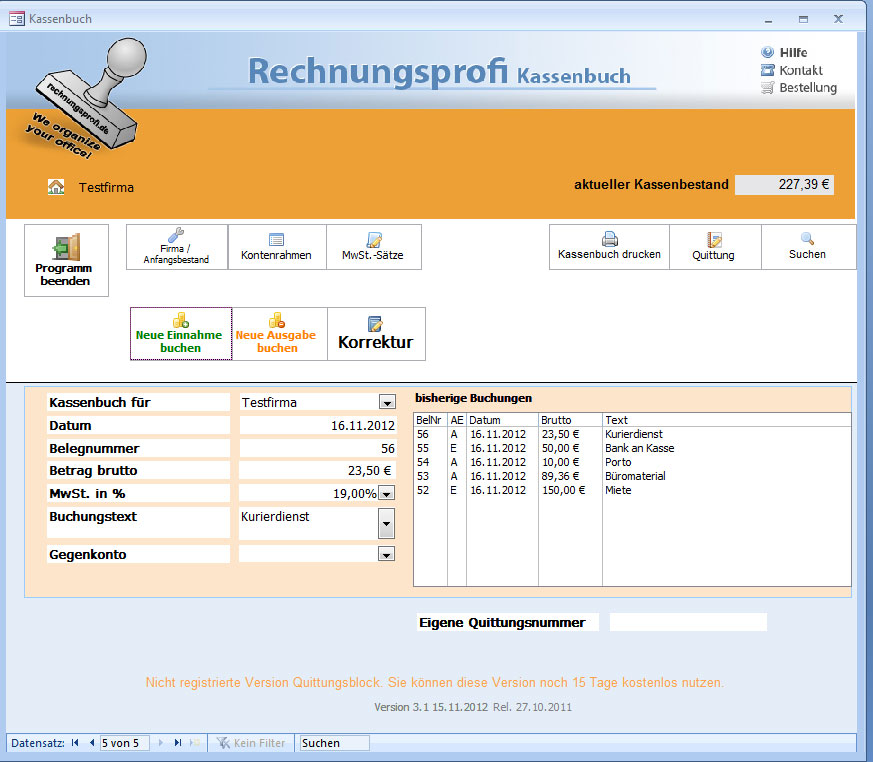Click new blank record icon
The height and width of the screenshot is (762, 873).
[x=194, y=743]
